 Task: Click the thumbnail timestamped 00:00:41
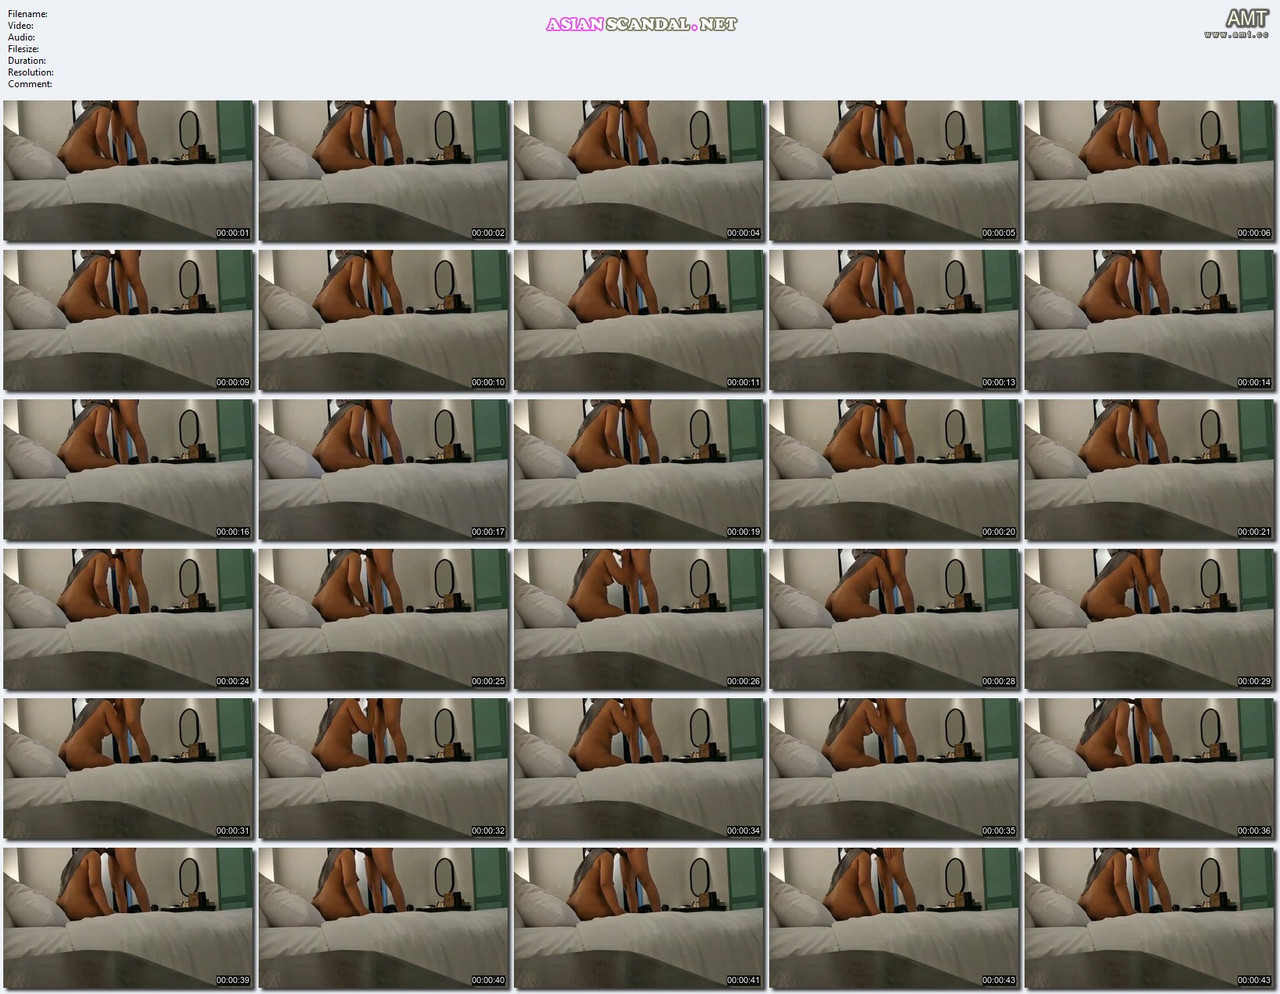click(639, 918)
